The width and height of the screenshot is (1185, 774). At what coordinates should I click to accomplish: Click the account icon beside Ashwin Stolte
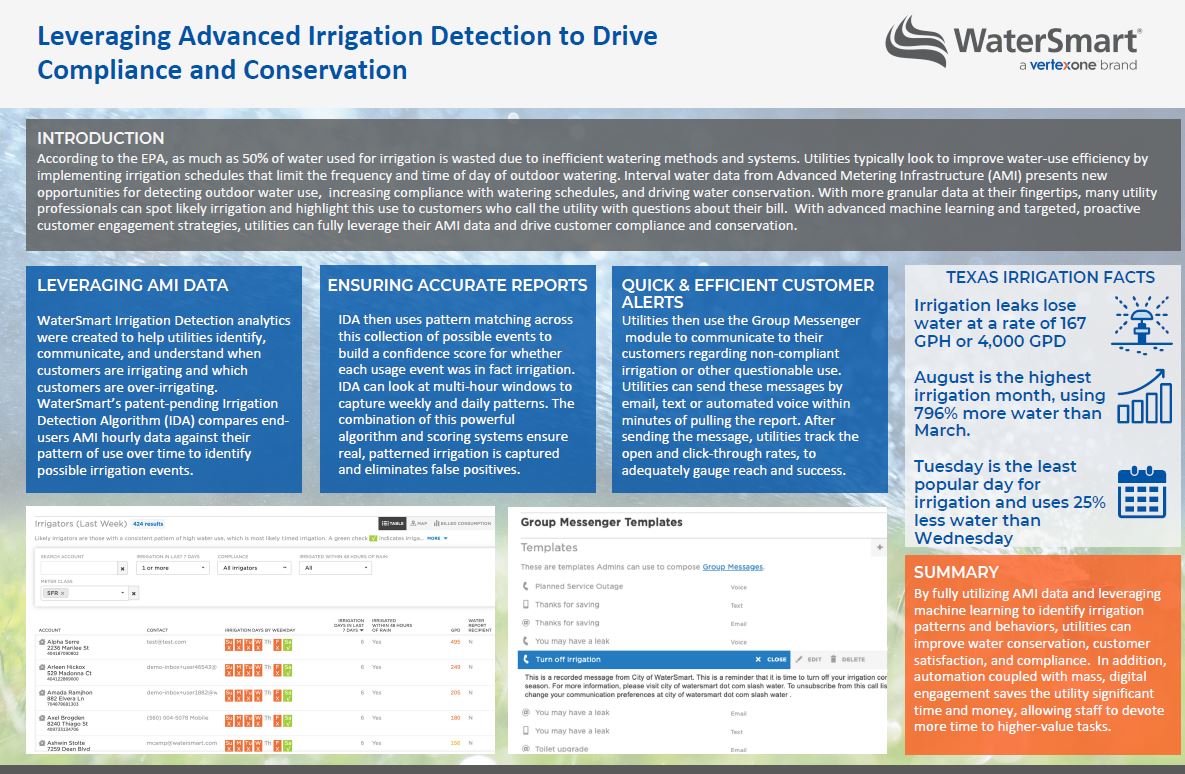tap(42, 743)
